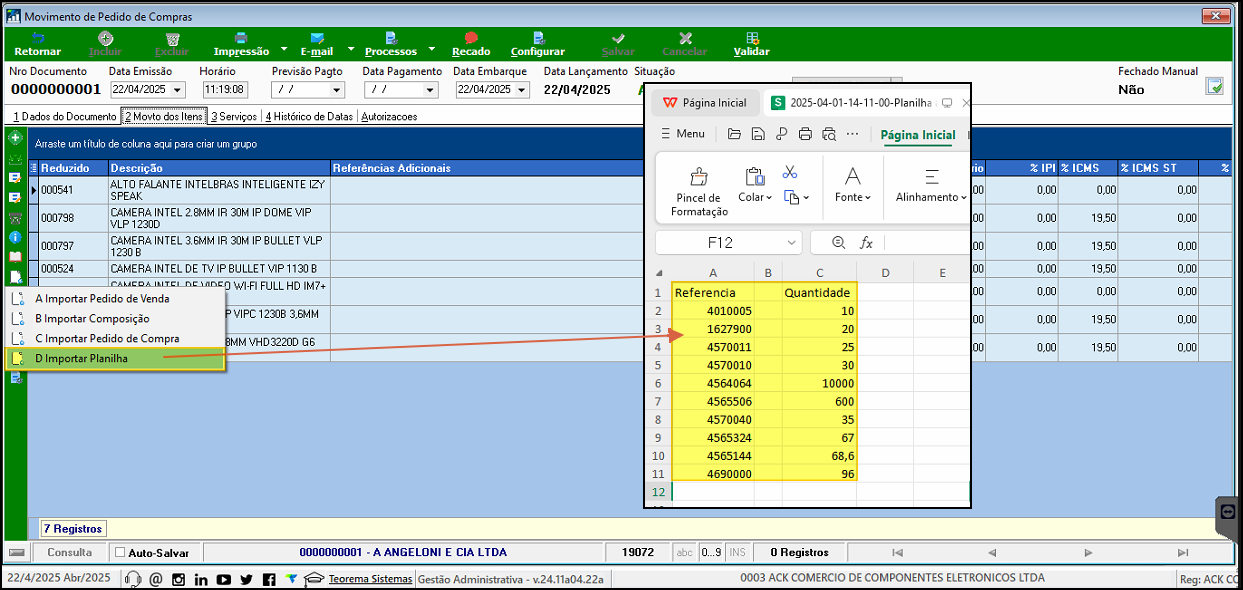Click the scissors cut icon
Screen dimensions: 1243x590
pyautogui.click(x=790, y=172)
